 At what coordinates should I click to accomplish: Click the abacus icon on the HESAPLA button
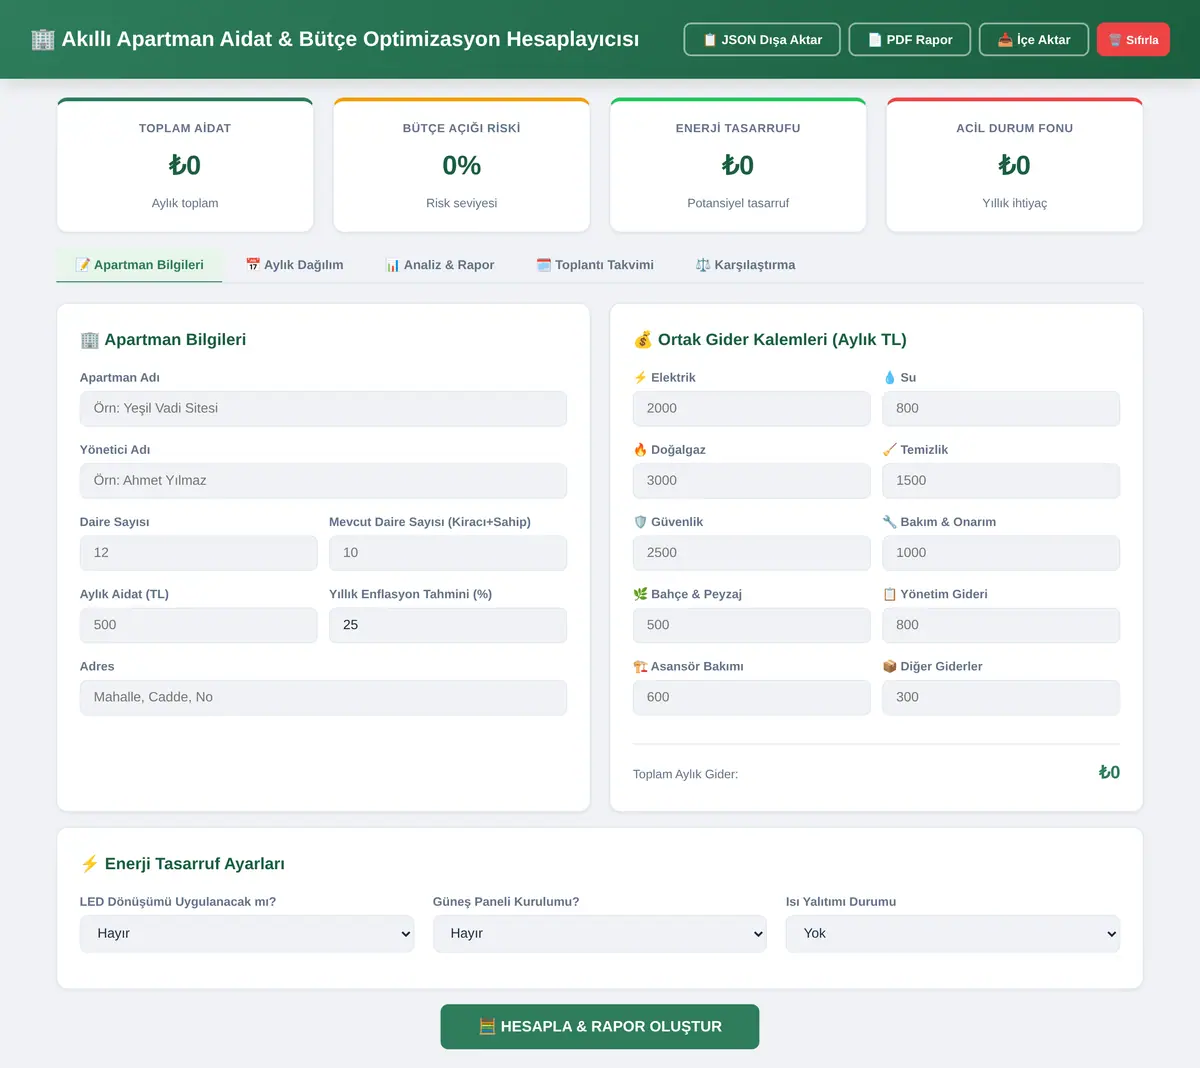[488, 1026]
